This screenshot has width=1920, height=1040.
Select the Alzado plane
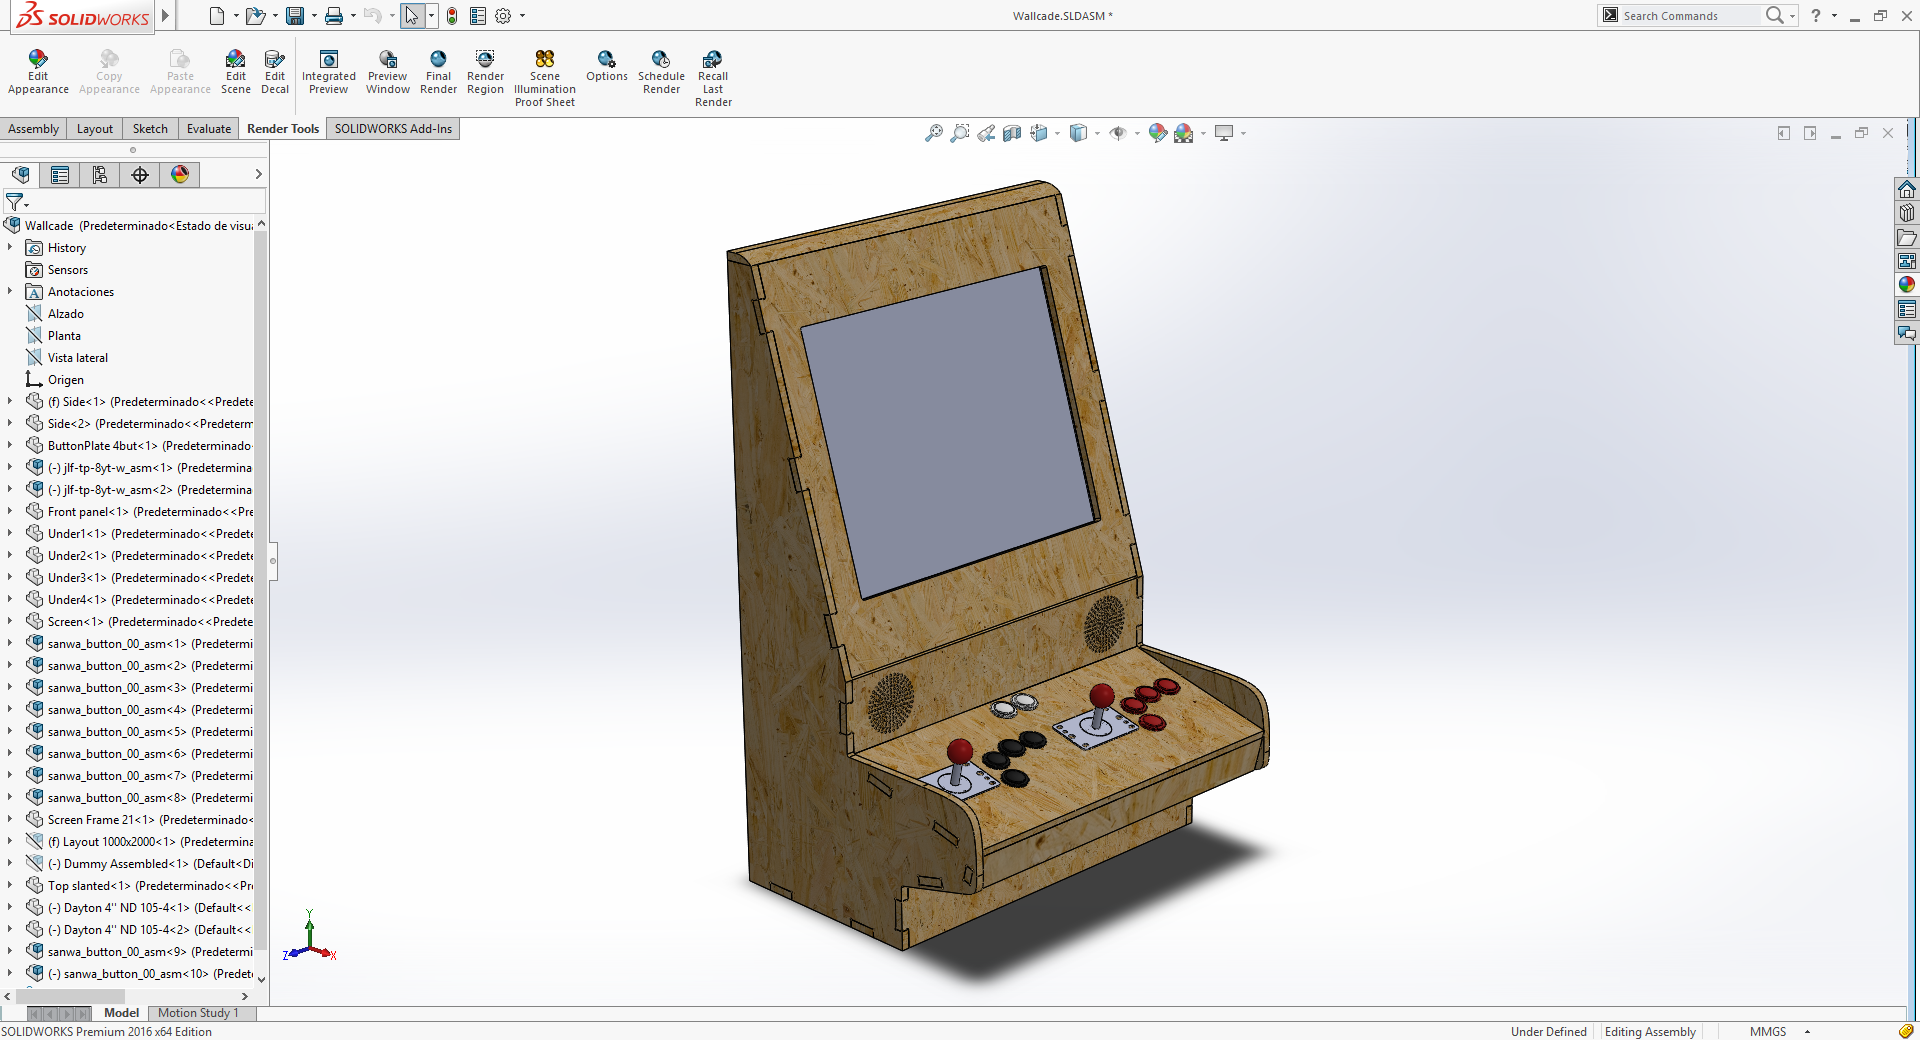[66, 313]
